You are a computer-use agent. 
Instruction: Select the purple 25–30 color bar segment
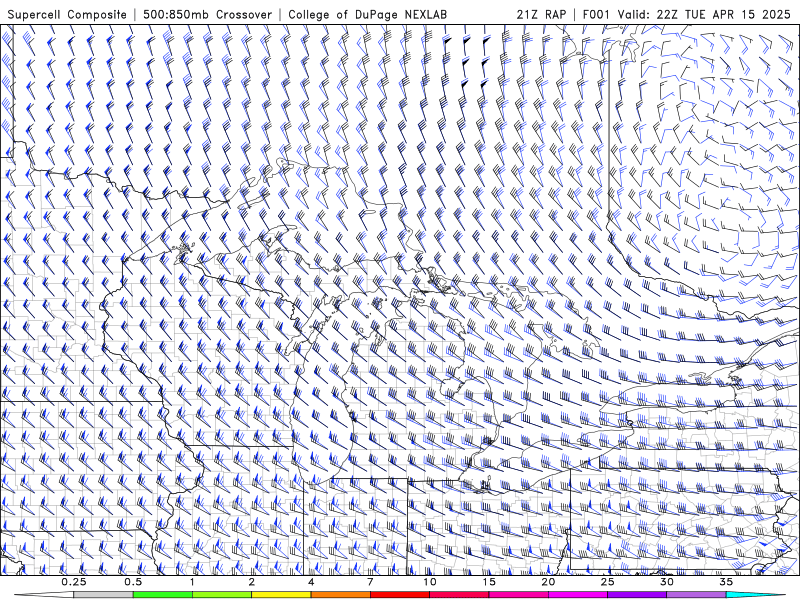click(637, 595)
